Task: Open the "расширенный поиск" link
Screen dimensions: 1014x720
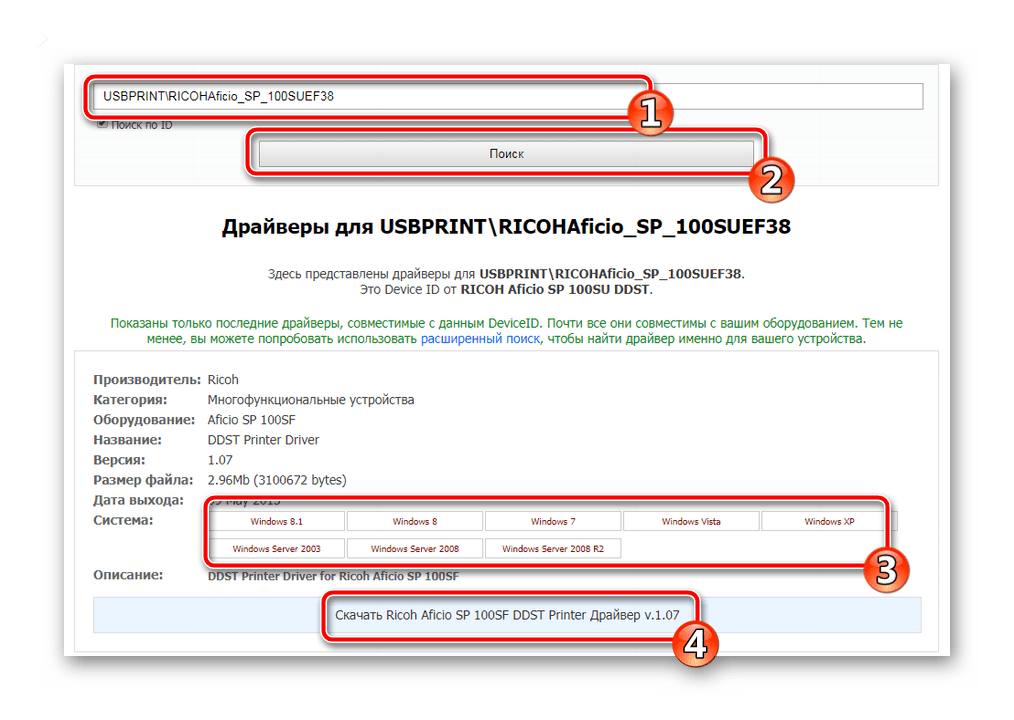Action: pyautogui.click(x=480, y=340)
